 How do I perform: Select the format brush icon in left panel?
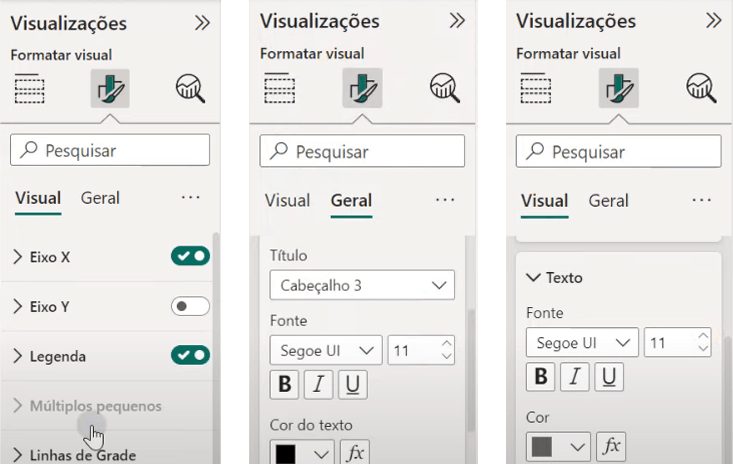110,88
